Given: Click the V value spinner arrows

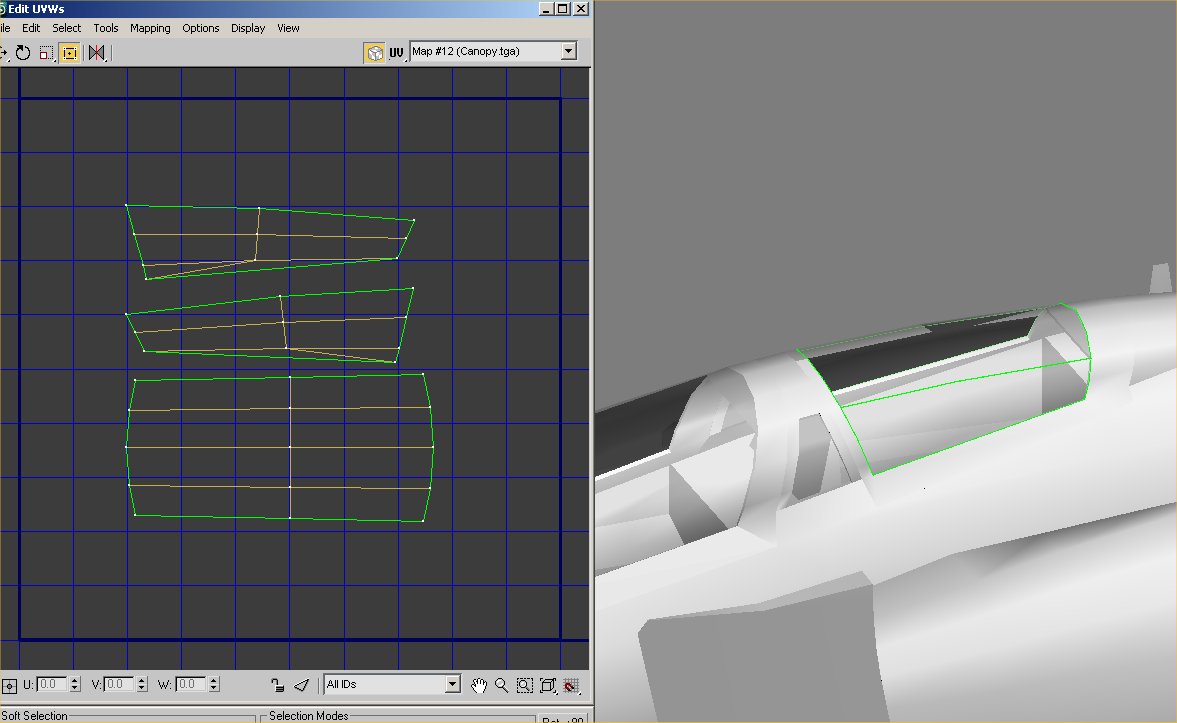Looking at the screenshot, I should click(x=142, y=684).
